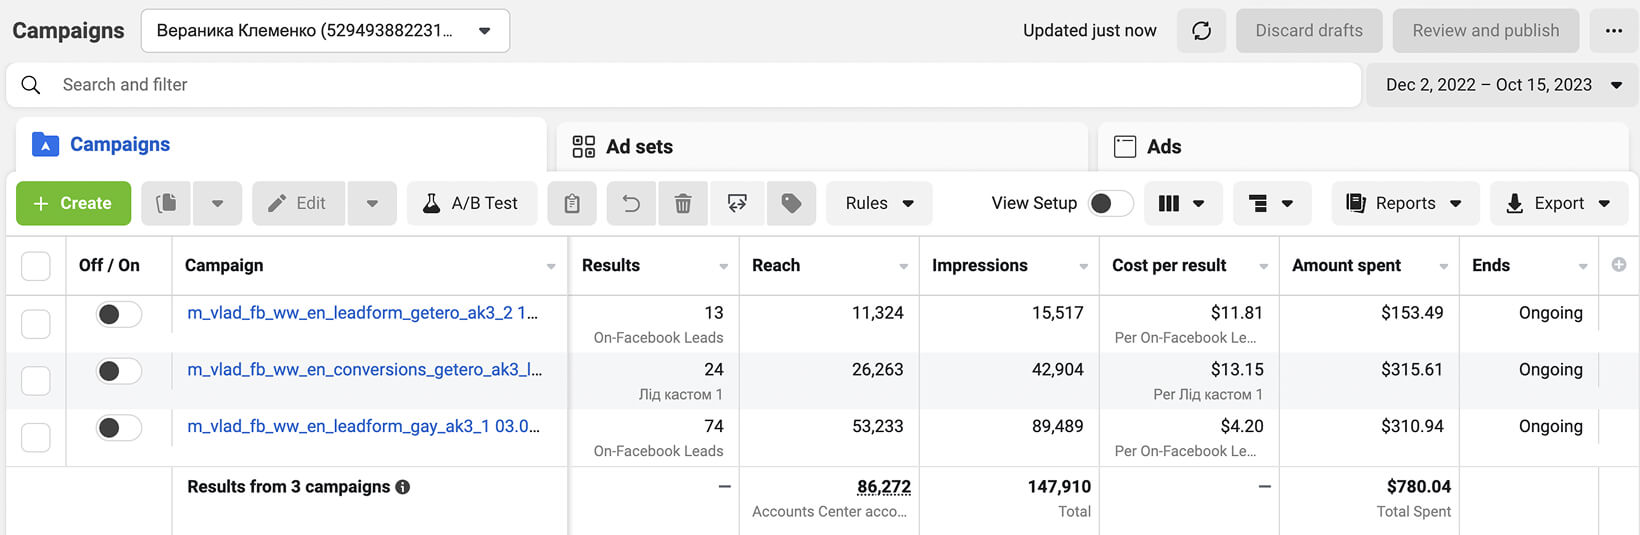Toggle the View Setup switch
Screen dimensions: 1640x535
pos(1111,203)
